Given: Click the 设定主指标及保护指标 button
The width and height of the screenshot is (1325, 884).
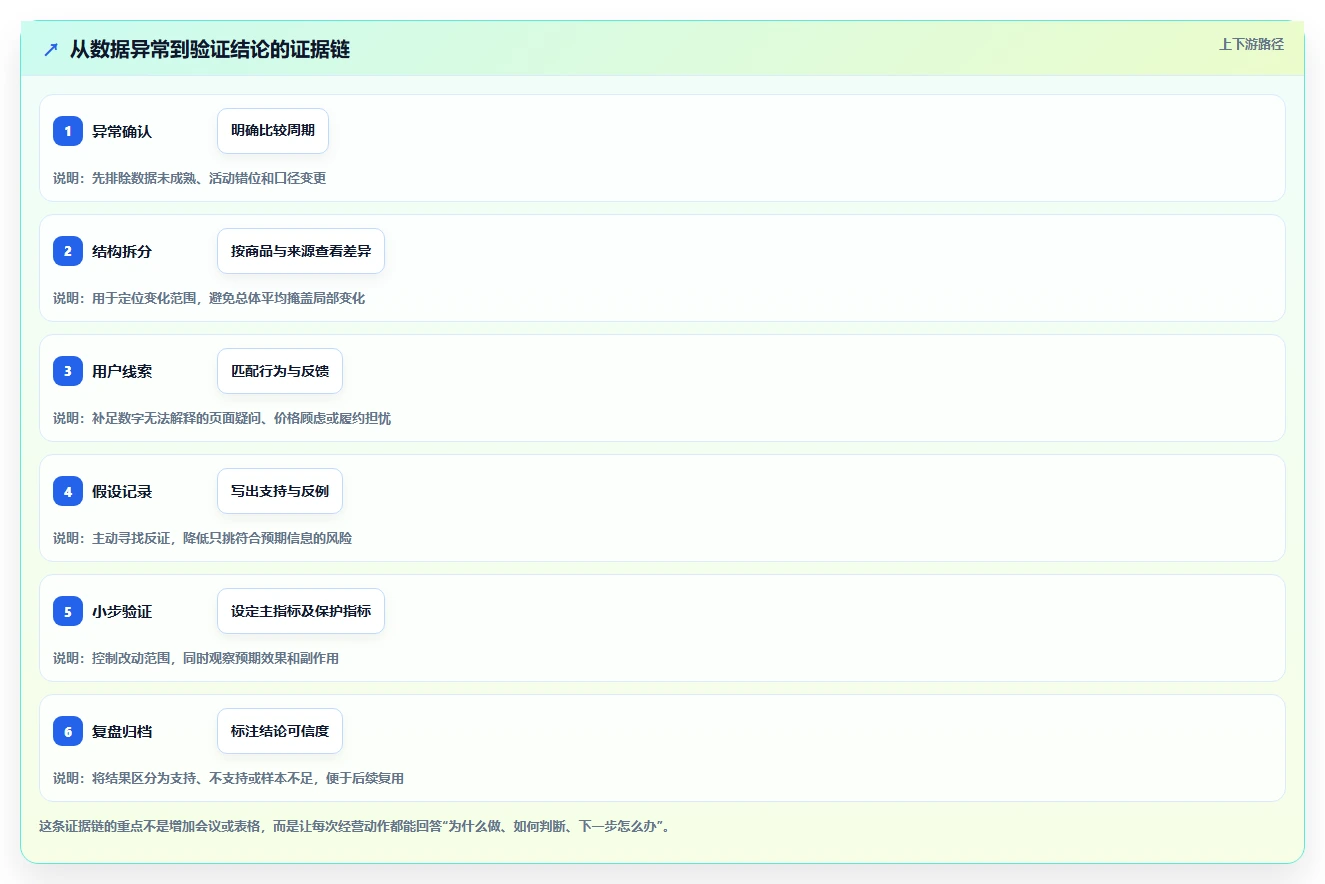Looking at the screenshot, I should [301, 611].
